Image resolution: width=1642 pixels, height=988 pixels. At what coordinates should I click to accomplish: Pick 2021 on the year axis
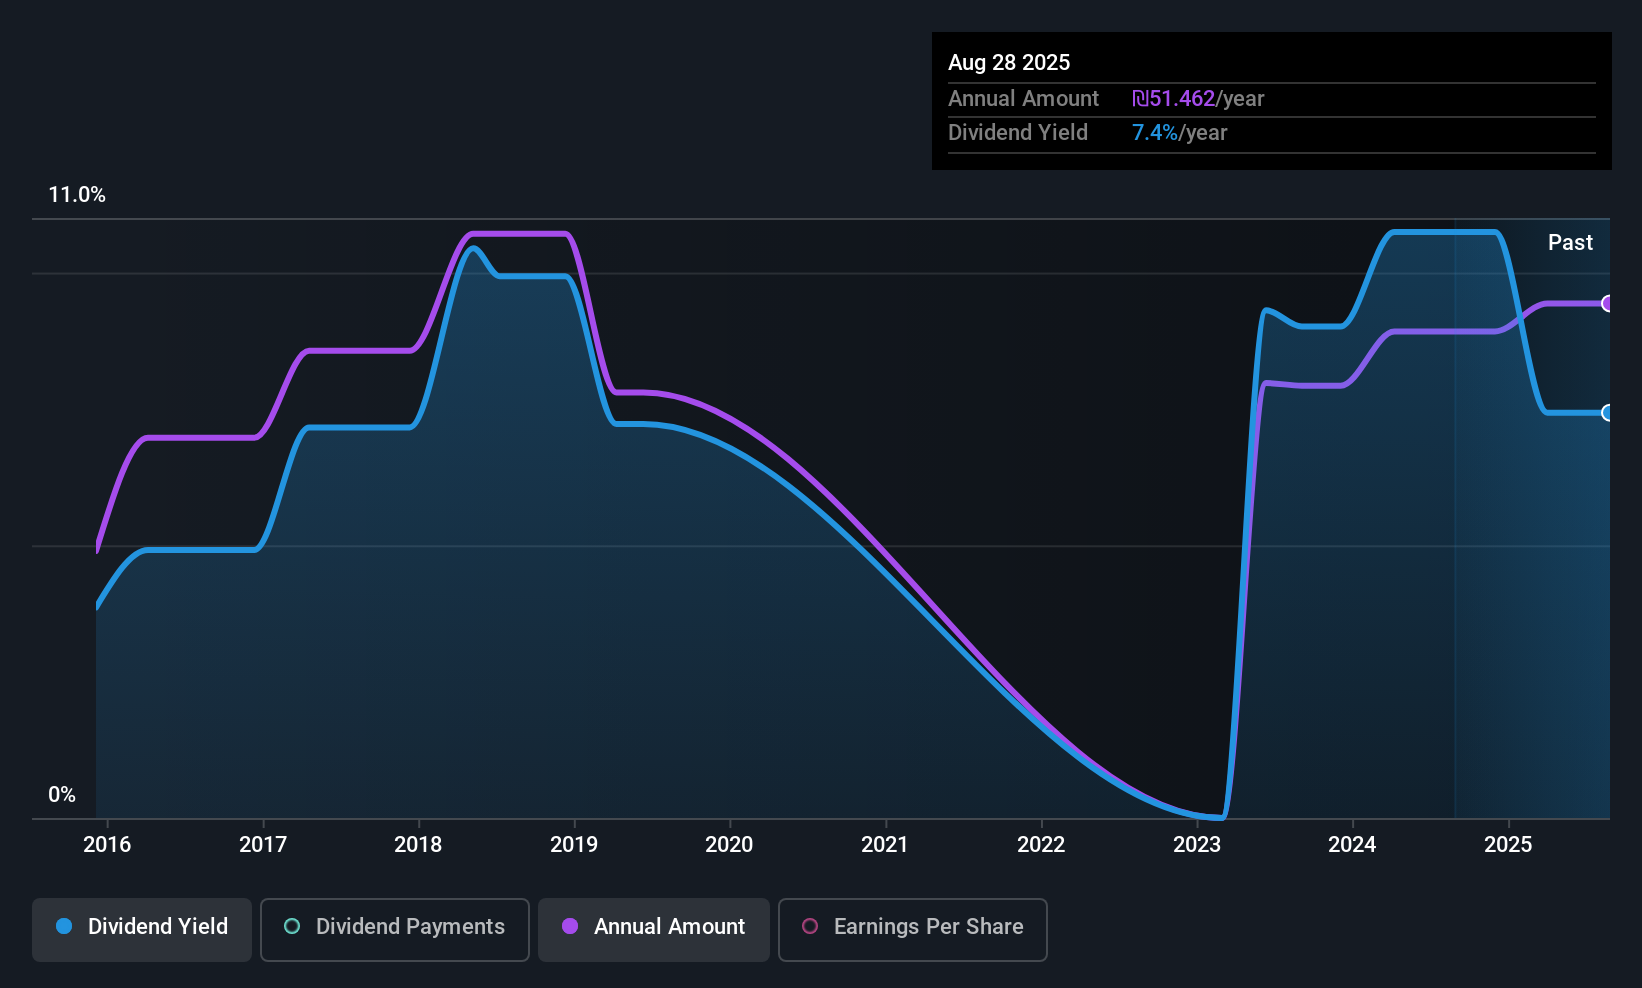click(885, 845)
